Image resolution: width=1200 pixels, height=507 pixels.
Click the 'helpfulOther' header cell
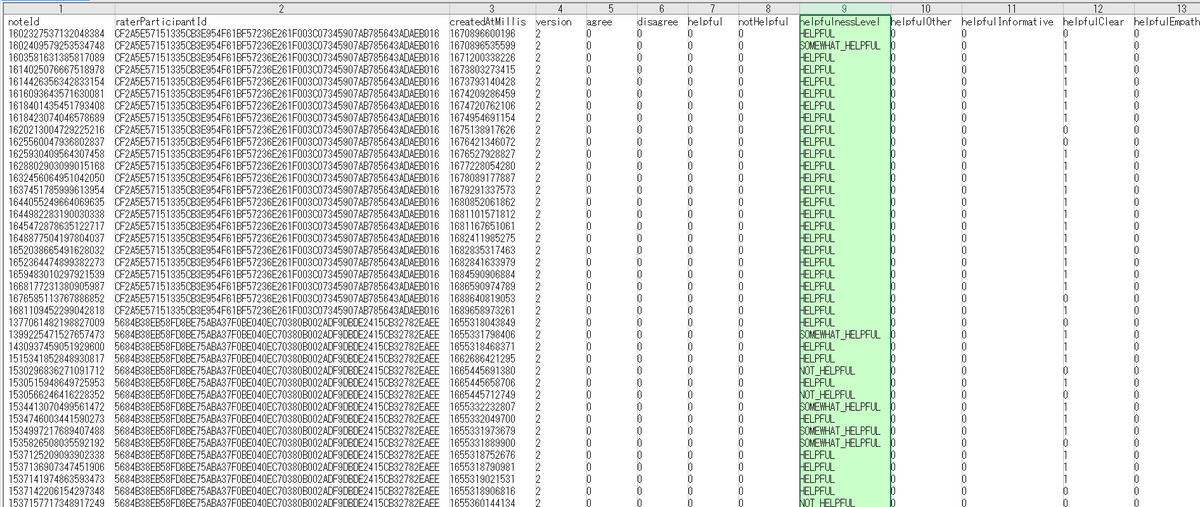pos(924,21)
